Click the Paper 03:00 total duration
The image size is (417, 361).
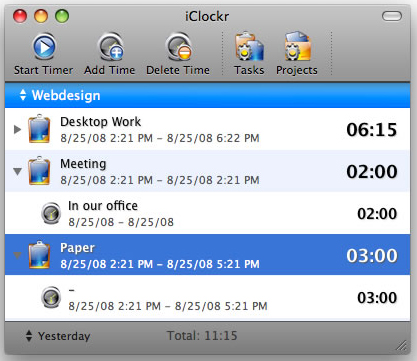tap(371, 256)
